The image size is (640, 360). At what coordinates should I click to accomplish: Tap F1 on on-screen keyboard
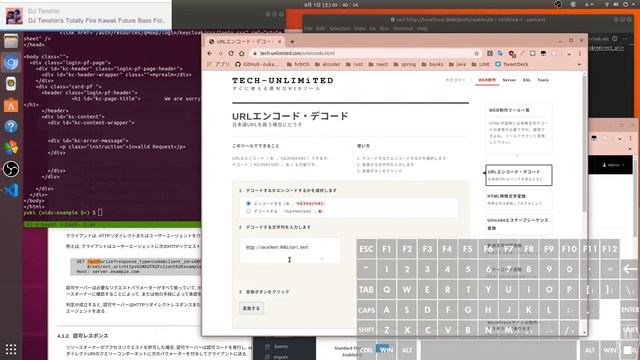click(387, 249)
